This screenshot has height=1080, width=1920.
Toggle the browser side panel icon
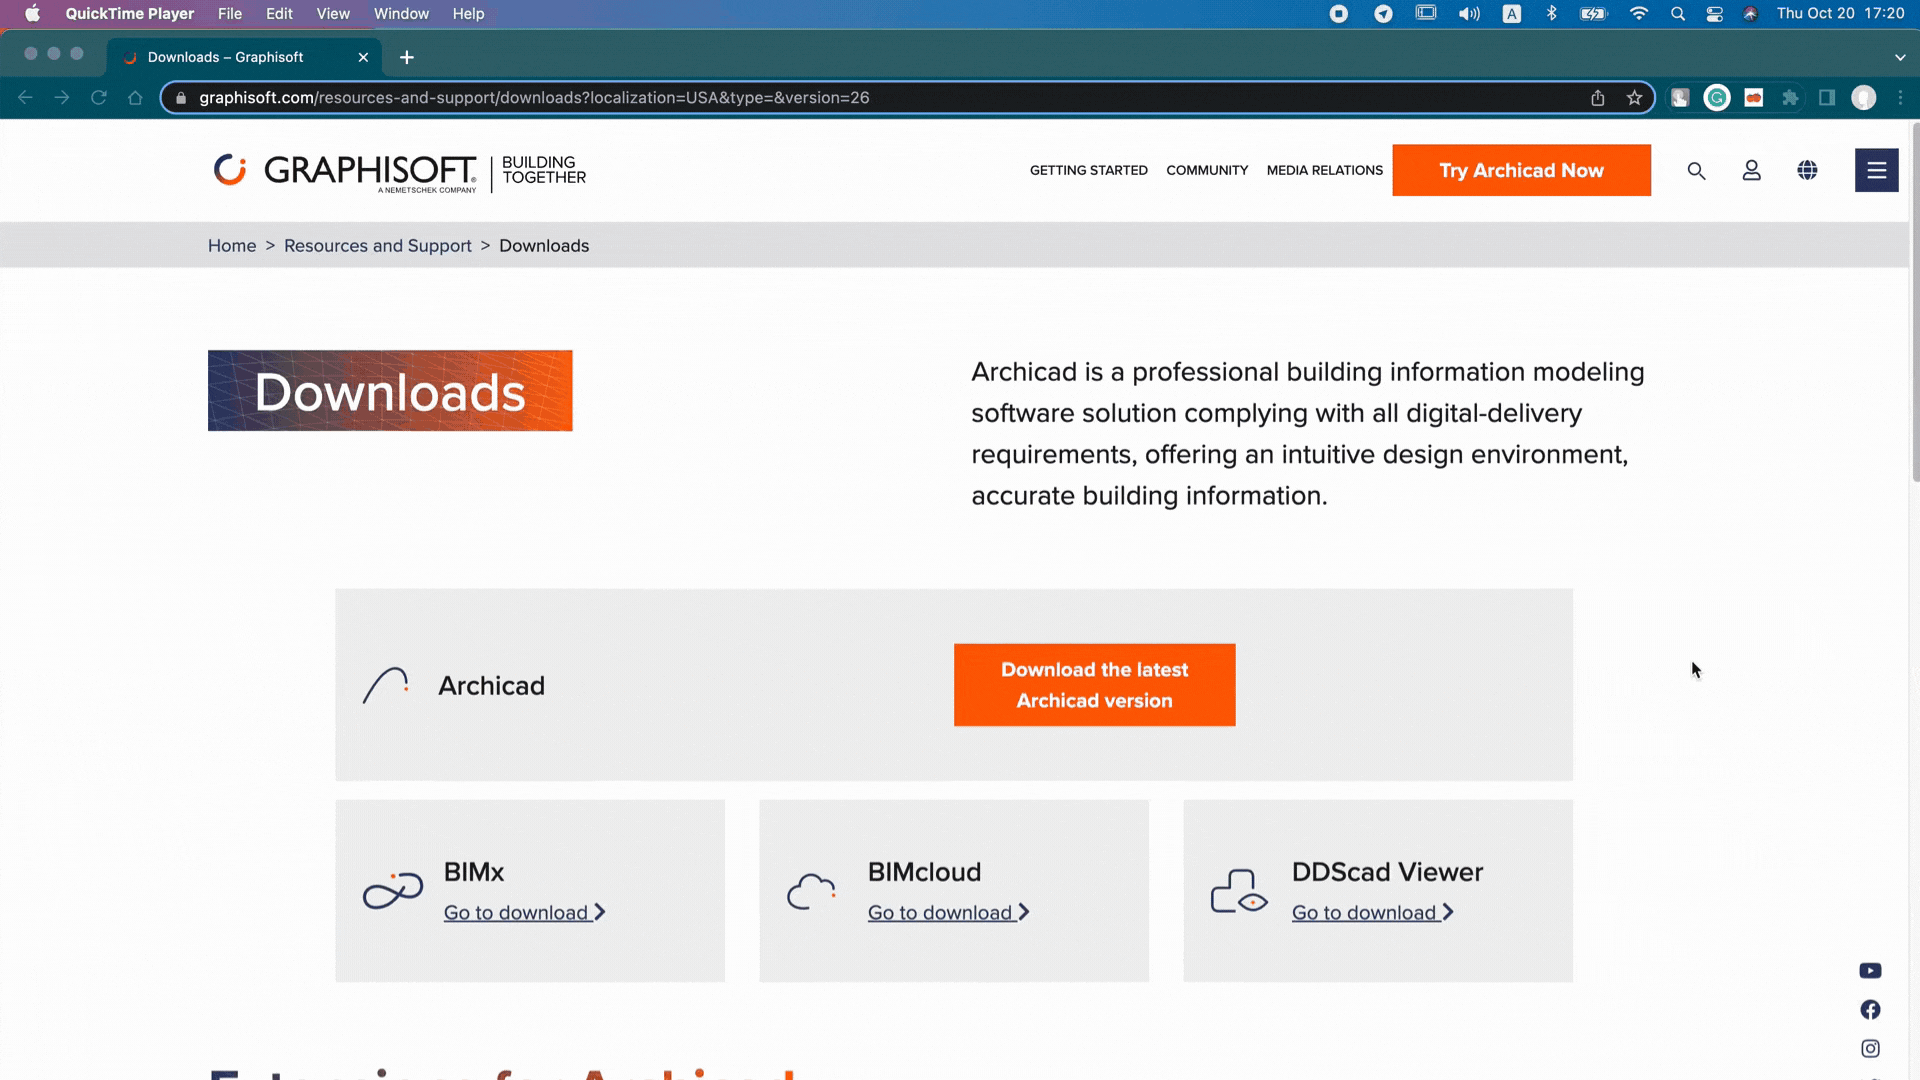[1827, 98]
